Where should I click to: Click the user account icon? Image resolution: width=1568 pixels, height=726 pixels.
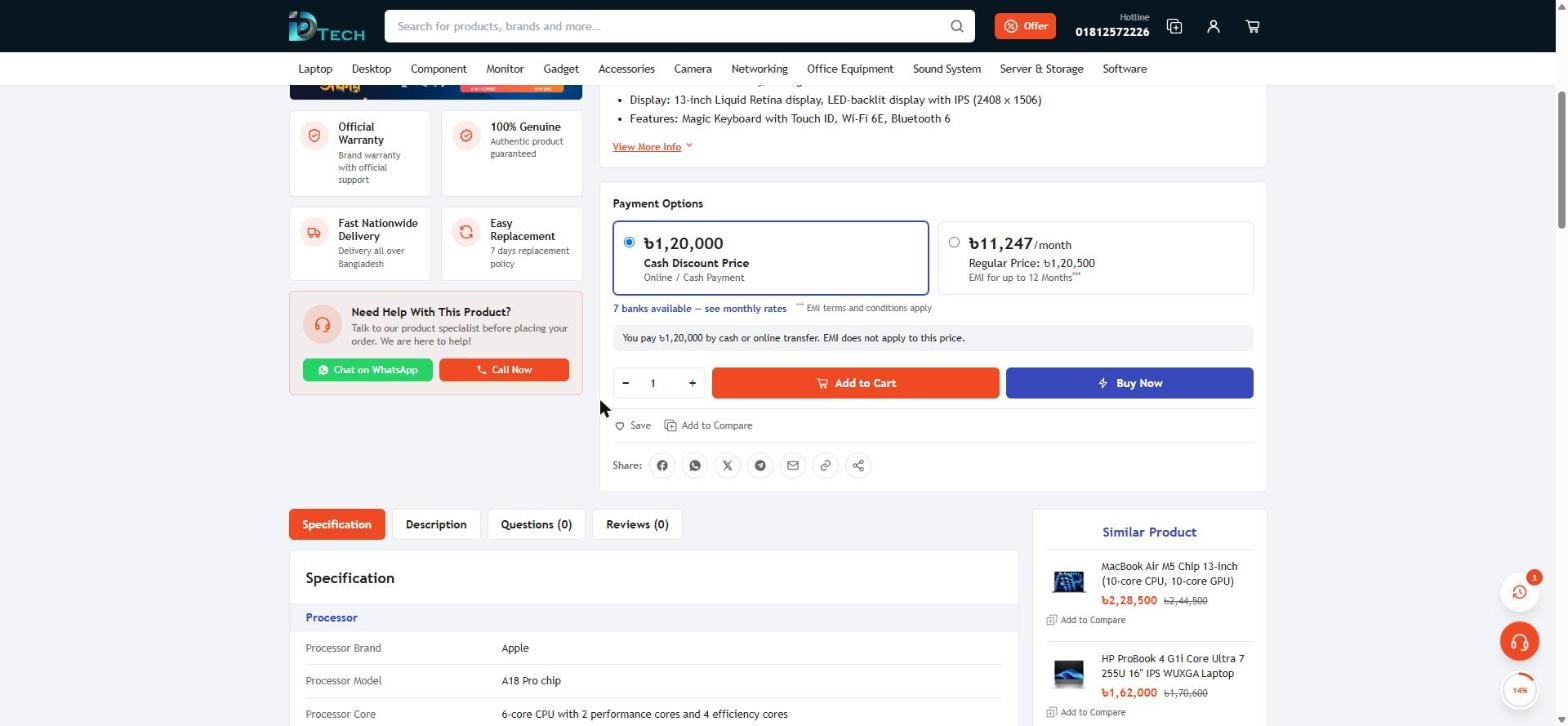click(x=1213, y=27)
